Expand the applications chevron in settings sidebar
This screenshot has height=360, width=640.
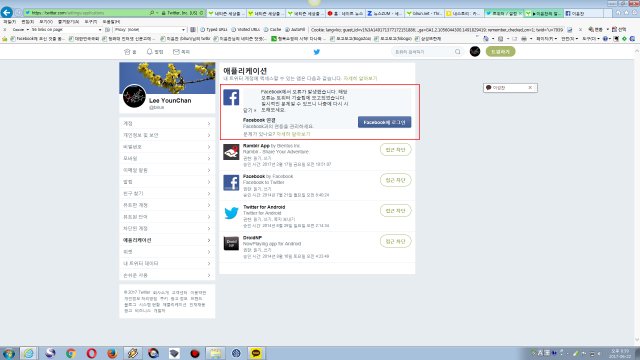point(209,240)
